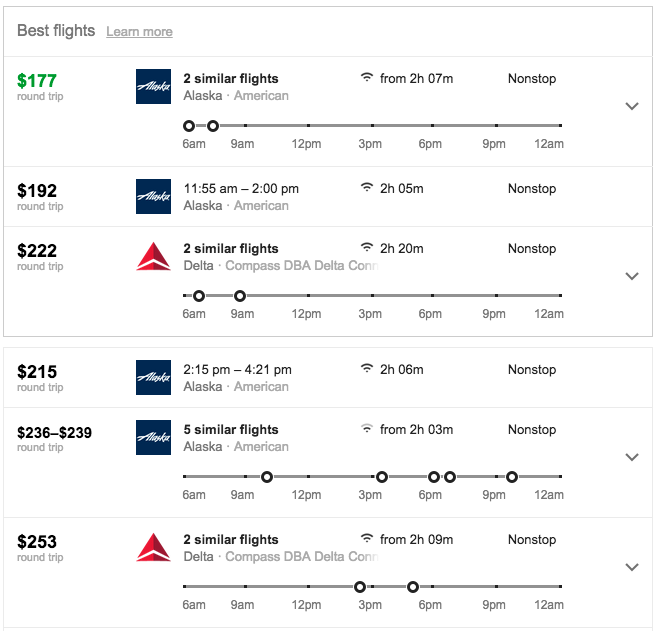Click the 3pm marker on $253 timeline
655x631 pixels.
coord(360,587)
